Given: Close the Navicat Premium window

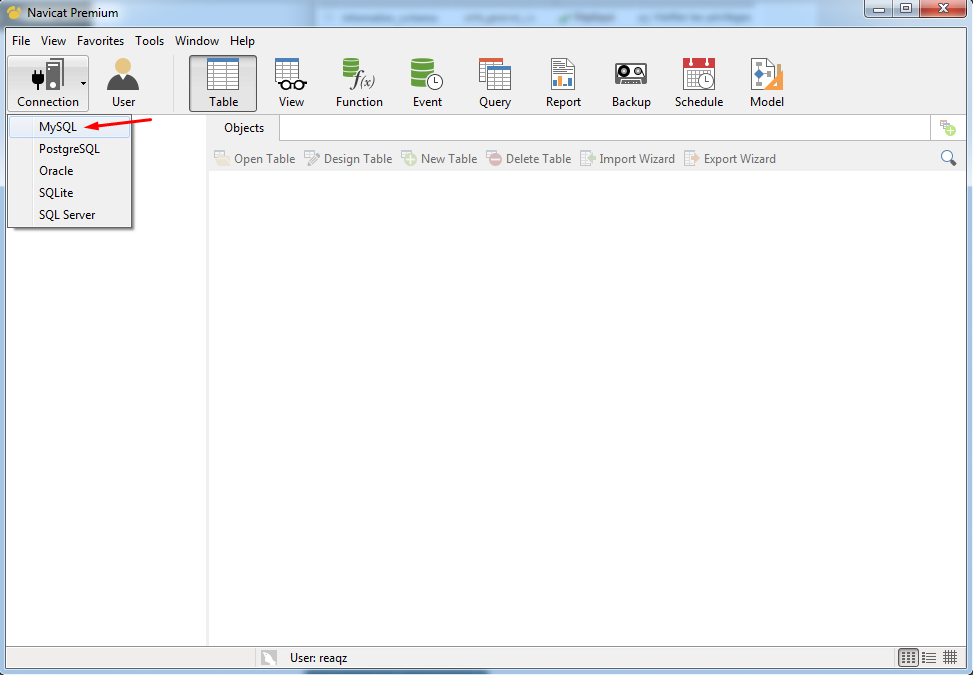Looking at the screenshot, I should 944,9.
